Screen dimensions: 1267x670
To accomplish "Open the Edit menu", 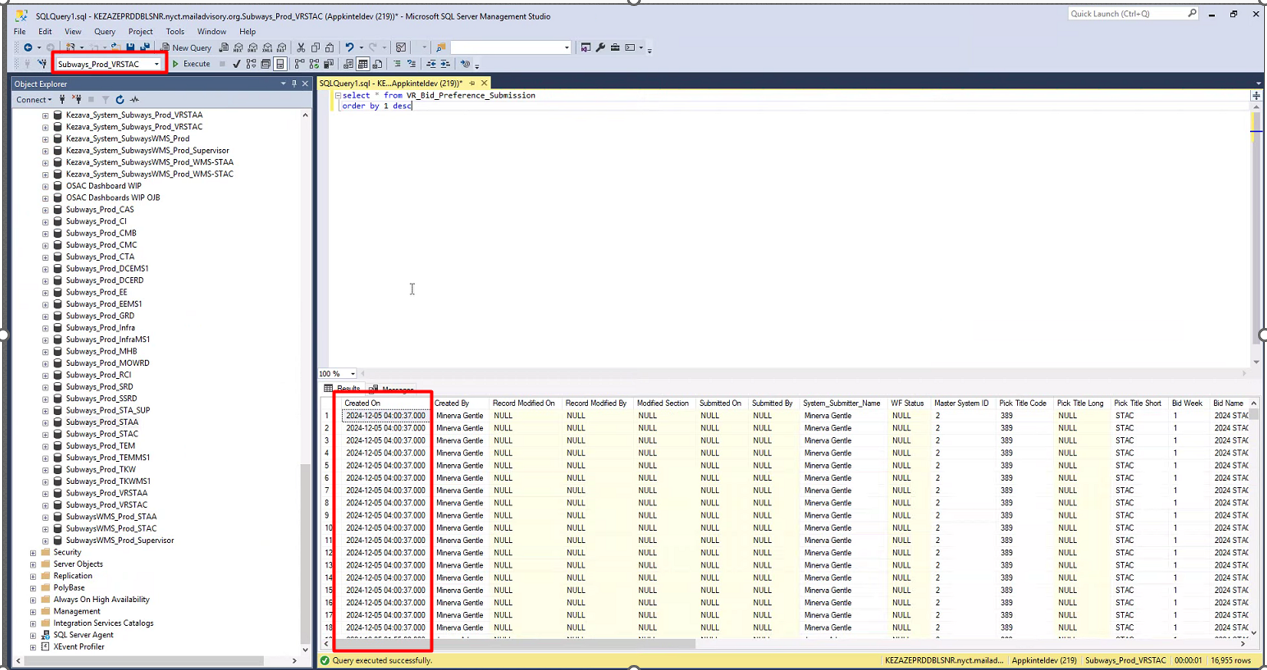I will coord(45,31).
